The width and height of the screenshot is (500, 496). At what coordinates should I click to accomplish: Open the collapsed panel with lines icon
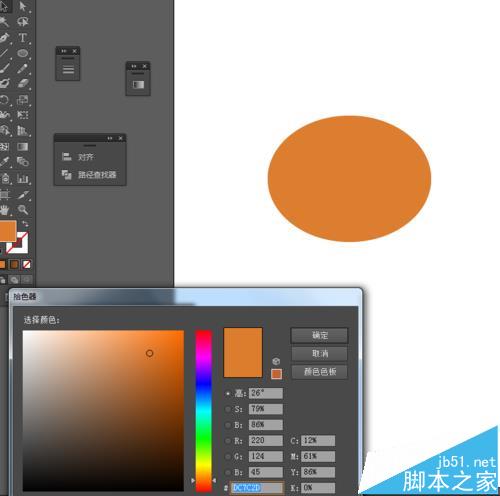pyautogui.click(x=68, y=69)
